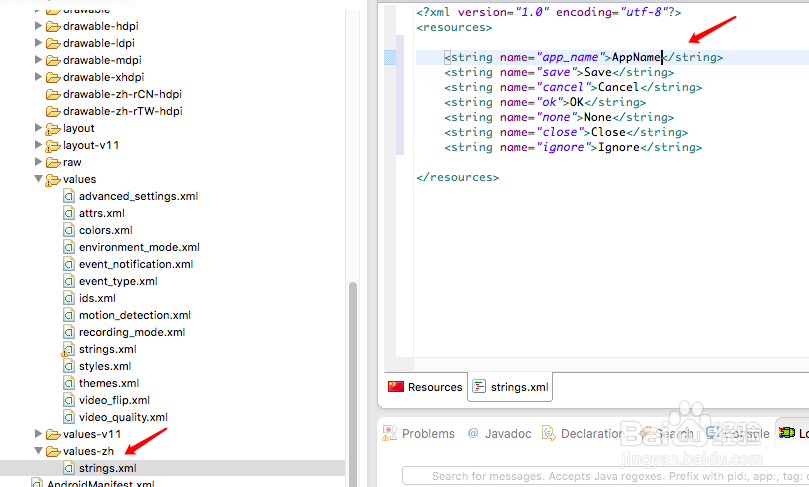Image resolution: width=809 pixels, height=487 pixels.
Task: Select ids.xml in the tree
Action: [x=97, y=298]
